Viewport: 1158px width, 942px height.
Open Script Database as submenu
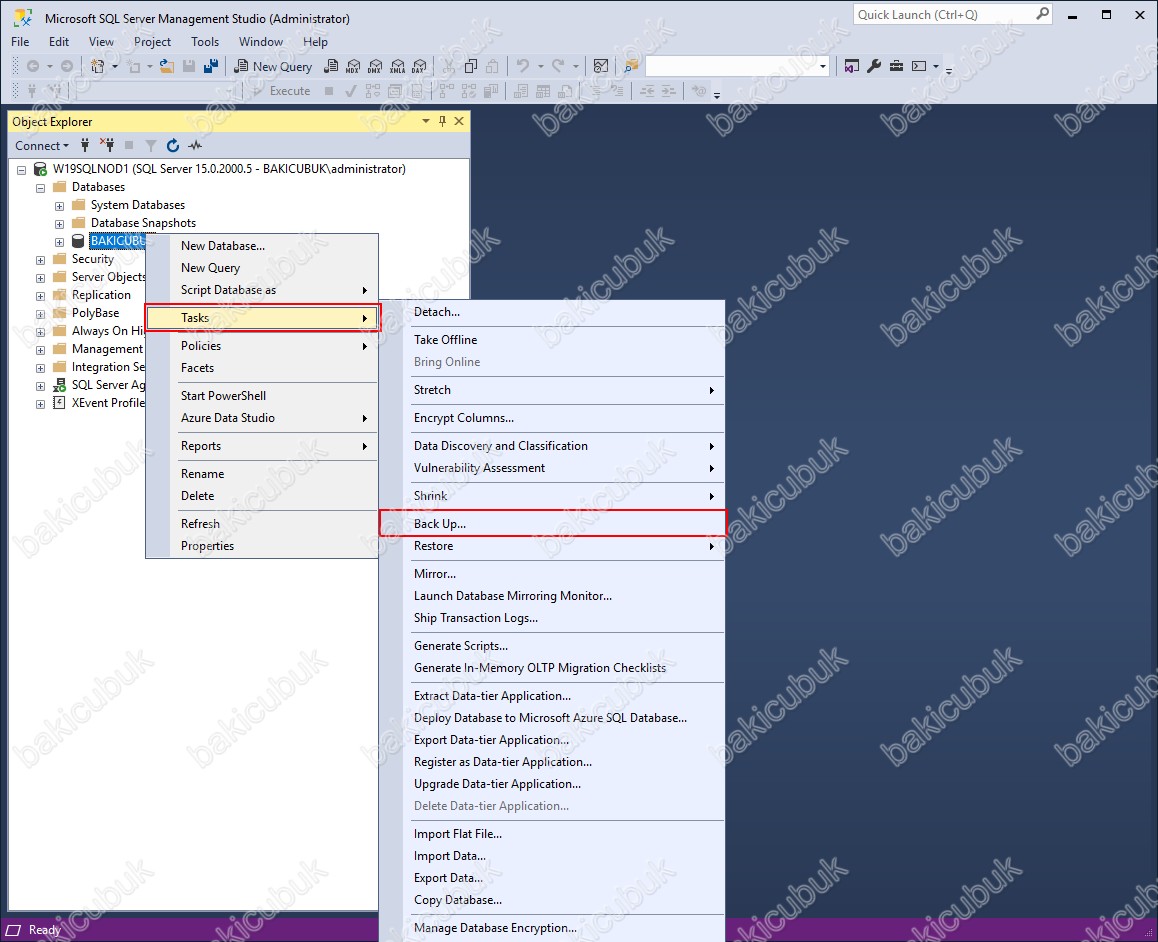pyautogui.click(x=262, y=290)
